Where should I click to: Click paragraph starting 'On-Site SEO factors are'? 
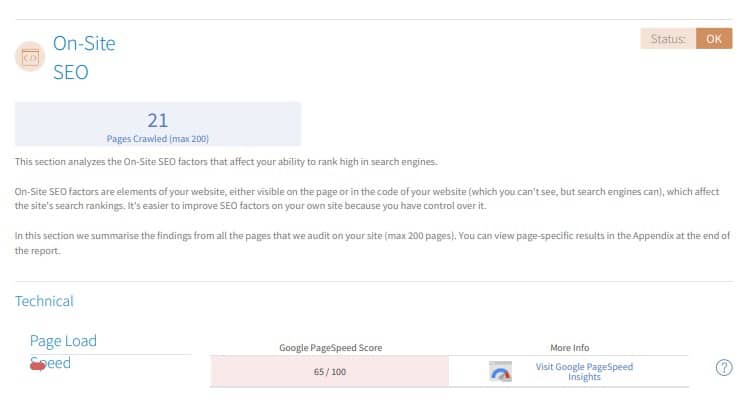tap(367, 199)
